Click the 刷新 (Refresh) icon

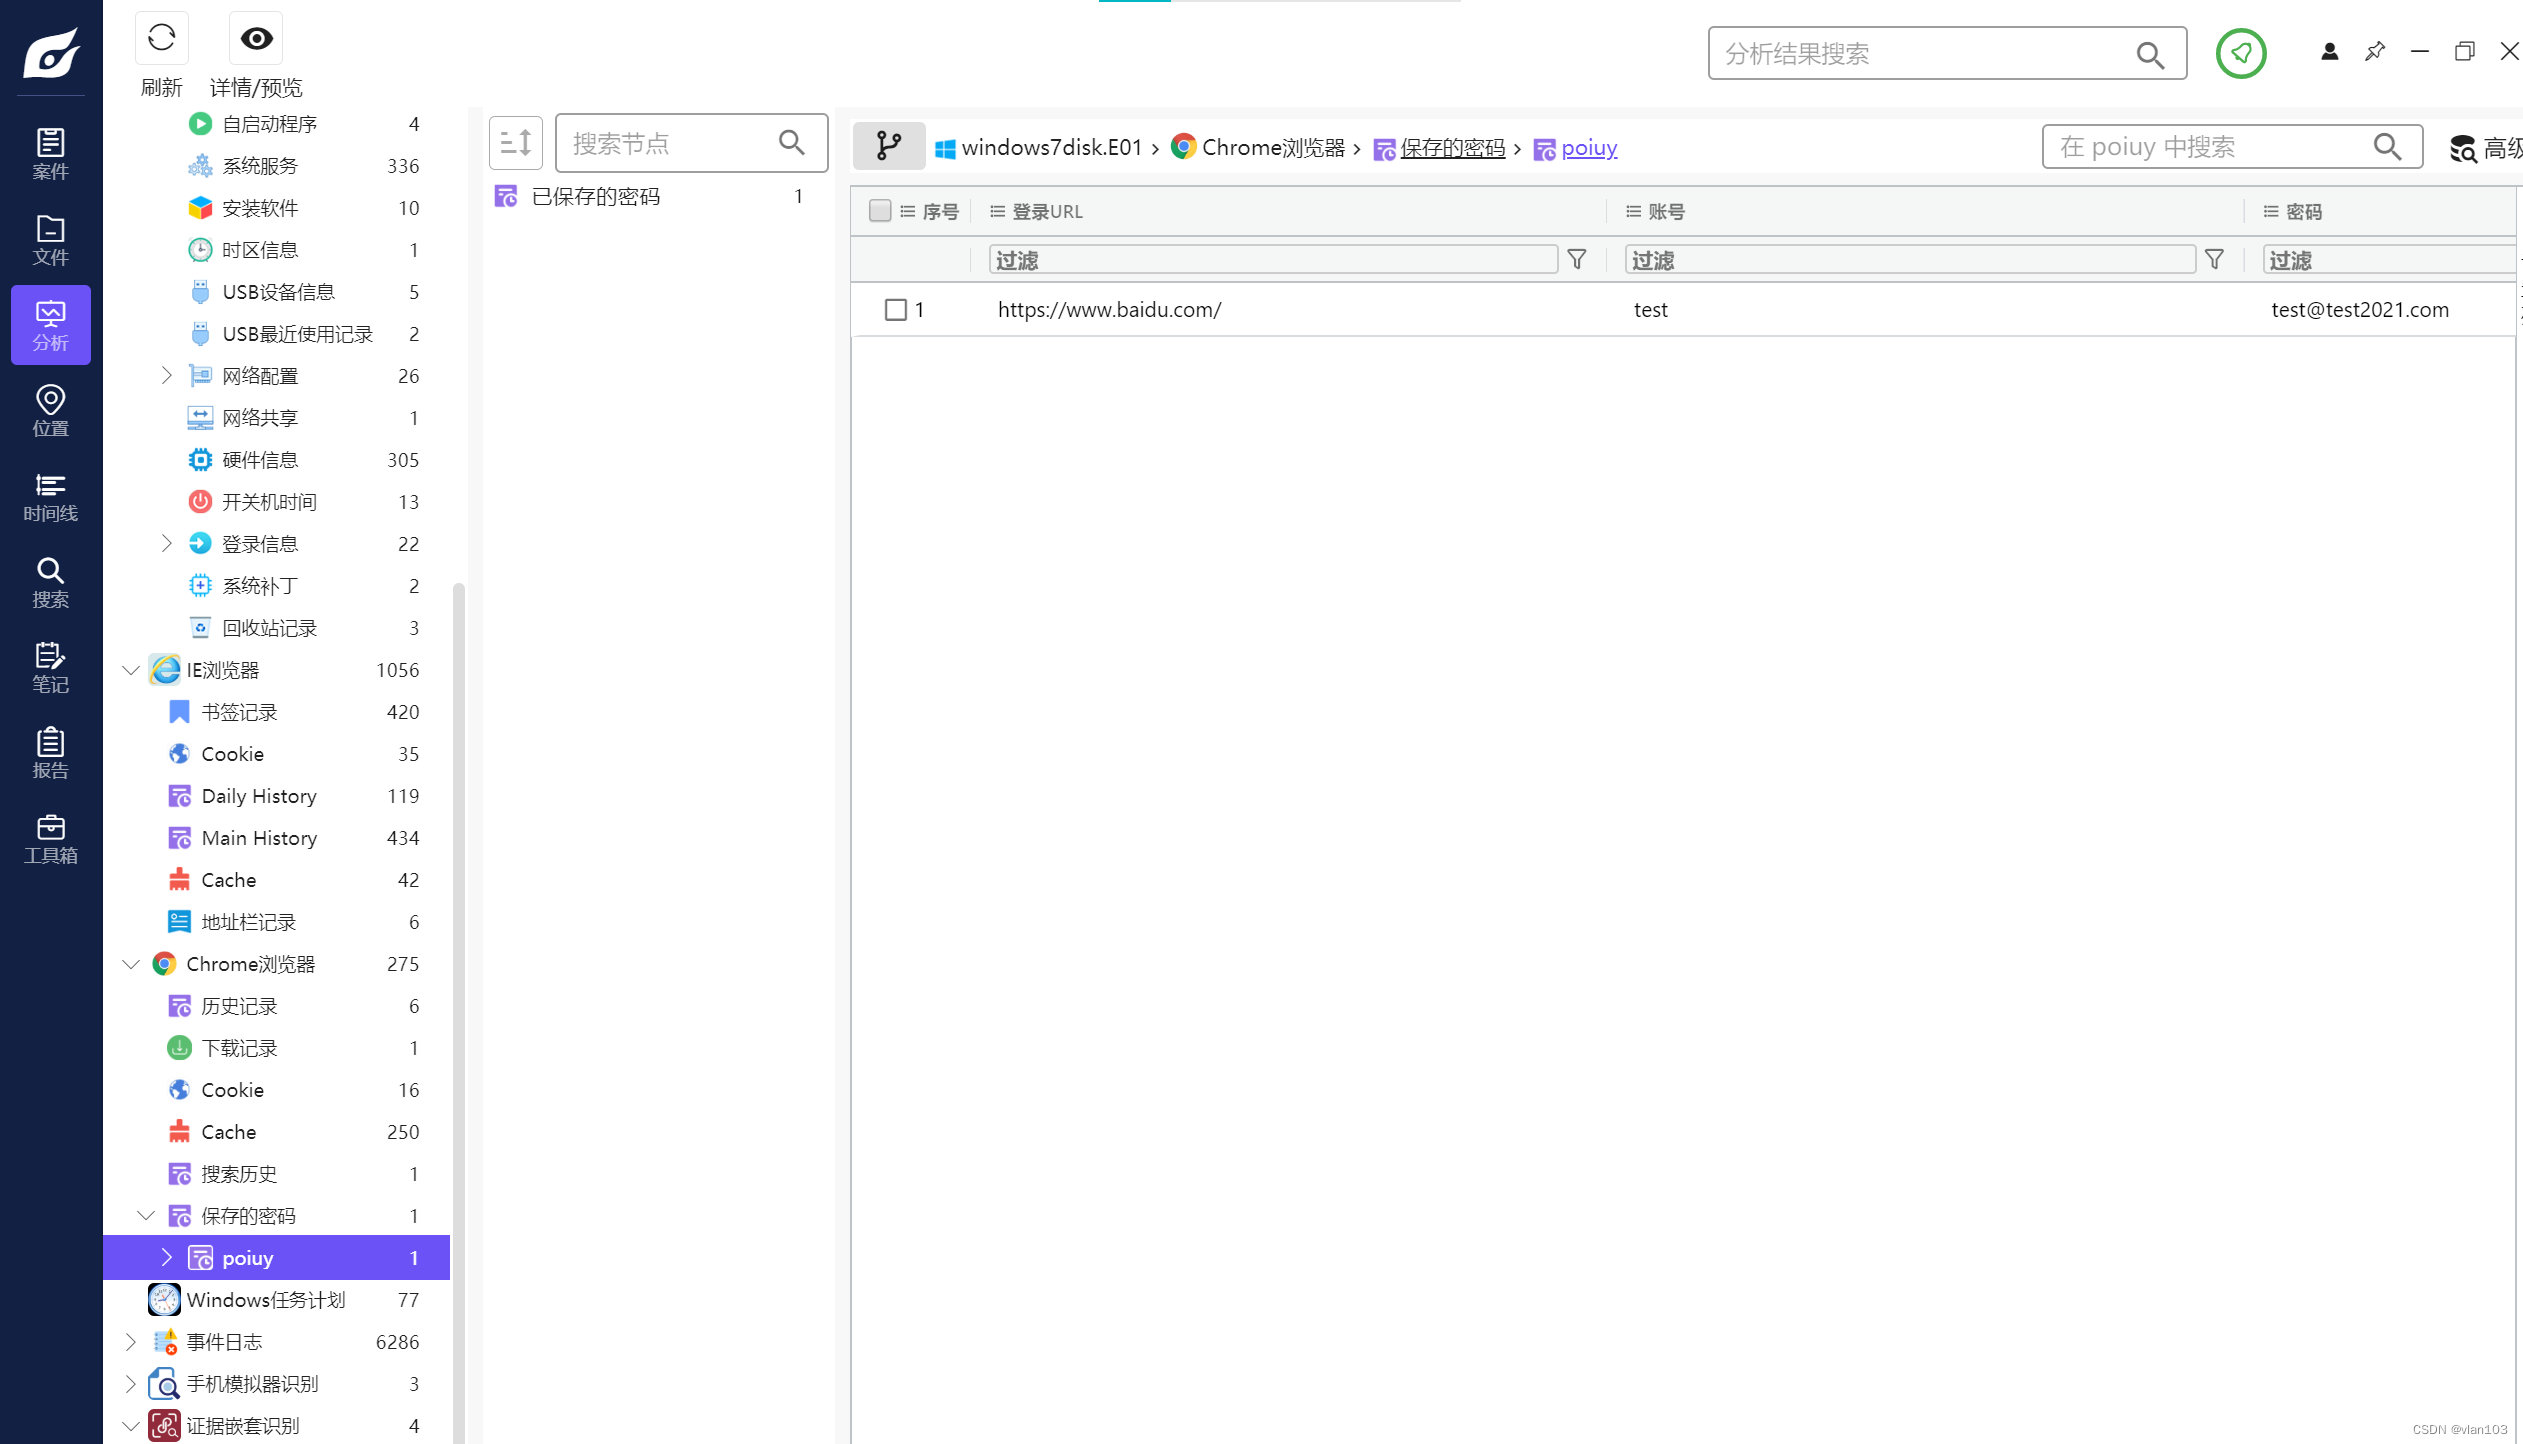click(161, 38)
